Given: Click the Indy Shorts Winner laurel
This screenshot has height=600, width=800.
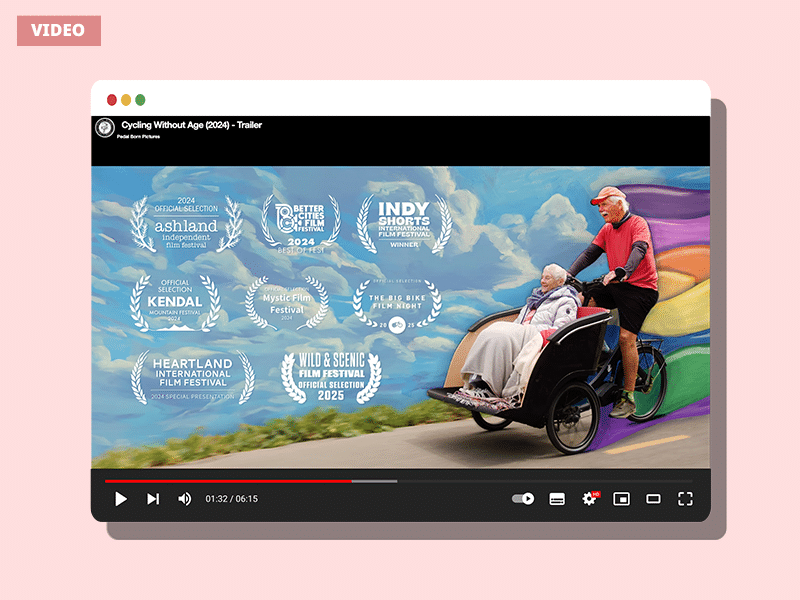Looking at the screenshot, I should (404, 223).
